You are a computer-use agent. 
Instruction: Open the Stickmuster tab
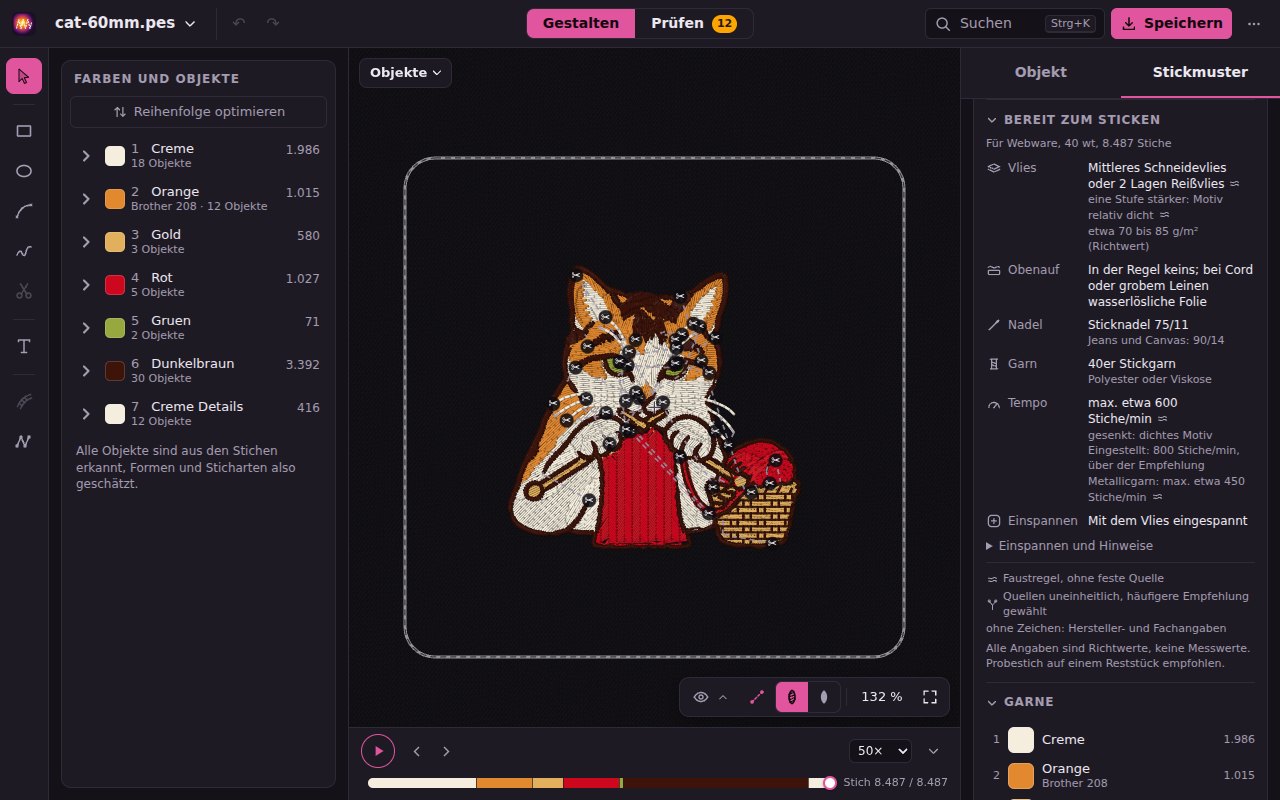[x=1200, y=72]
